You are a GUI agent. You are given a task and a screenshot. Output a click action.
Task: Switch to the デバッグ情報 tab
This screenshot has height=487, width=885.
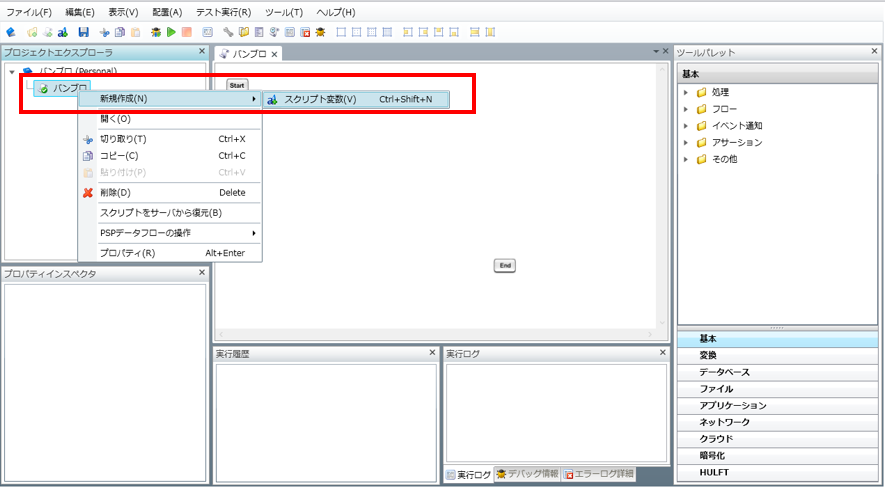[526, 474]
